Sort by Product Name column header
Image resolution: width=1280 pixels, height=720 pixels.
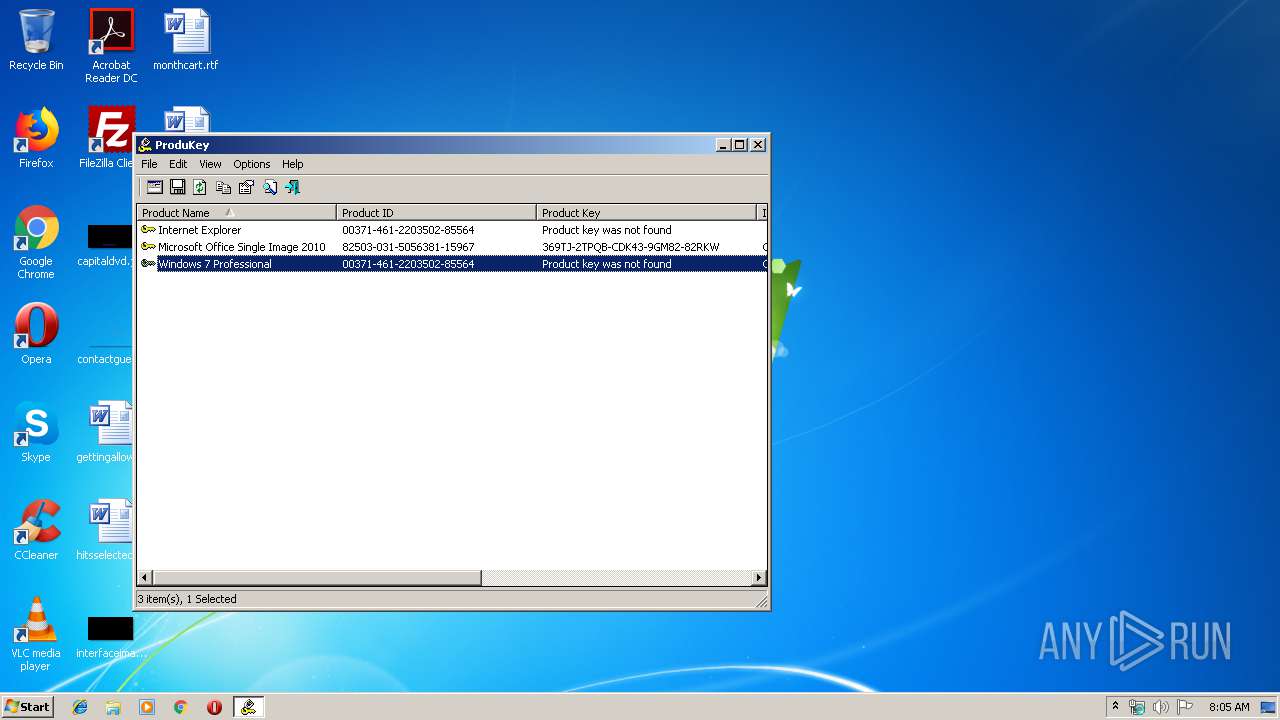(x=237, y=212)
